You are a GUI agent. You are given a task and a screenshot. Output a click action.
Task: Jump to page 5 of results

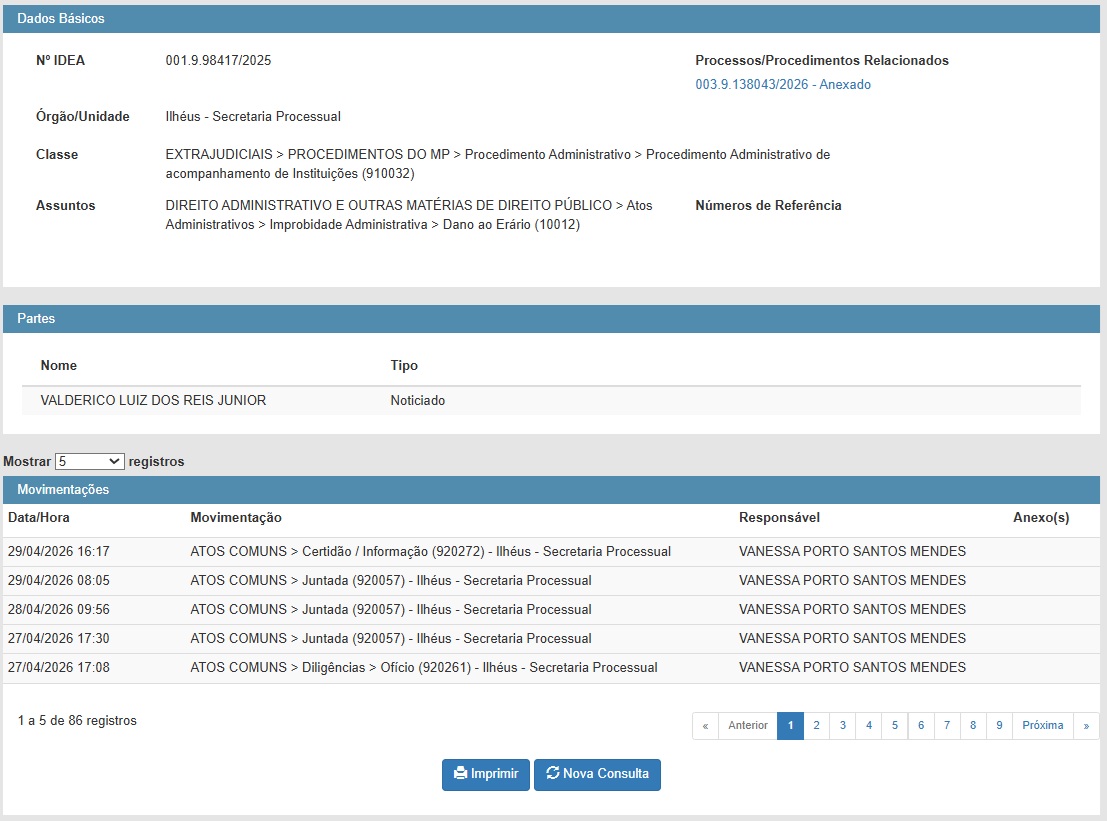[x=894, y=726]
